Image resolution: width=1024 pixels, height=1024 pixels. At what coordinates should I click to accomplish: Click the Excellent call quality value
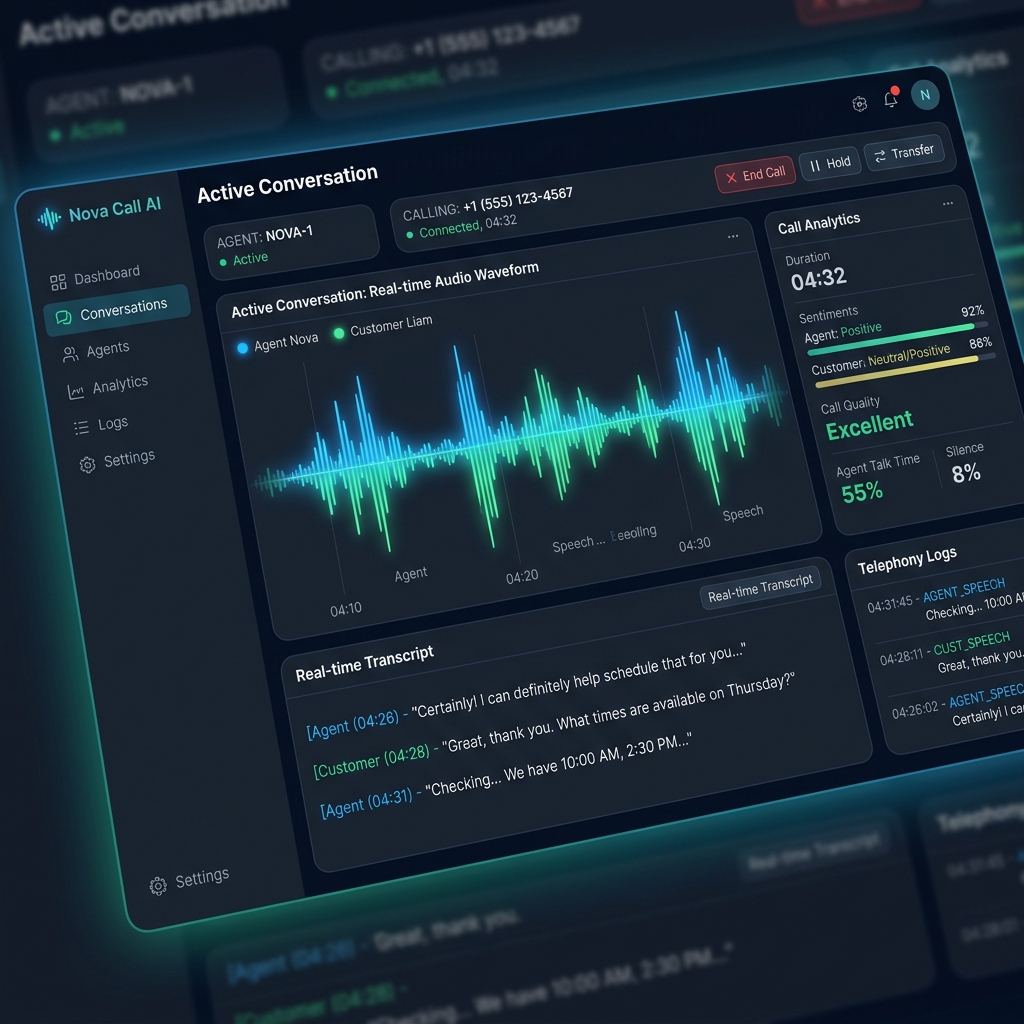(869, 425)
